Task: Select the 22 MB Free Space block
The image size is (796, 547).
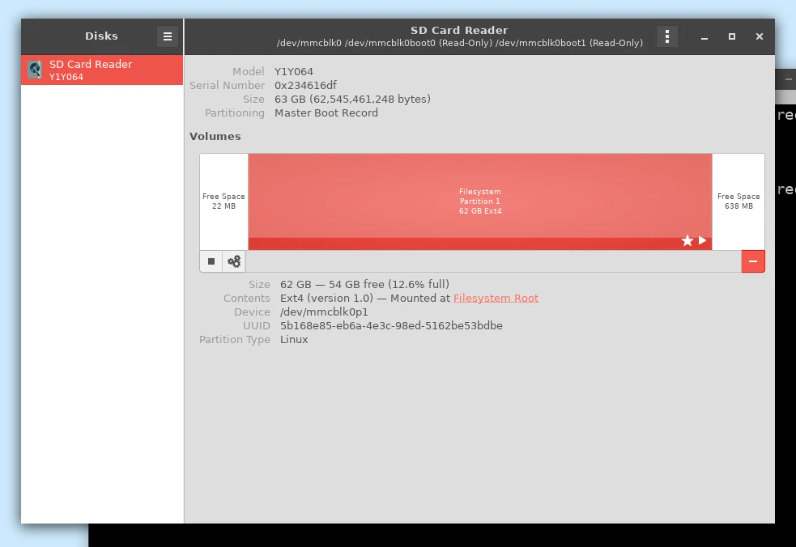Action: coord(224,201)
